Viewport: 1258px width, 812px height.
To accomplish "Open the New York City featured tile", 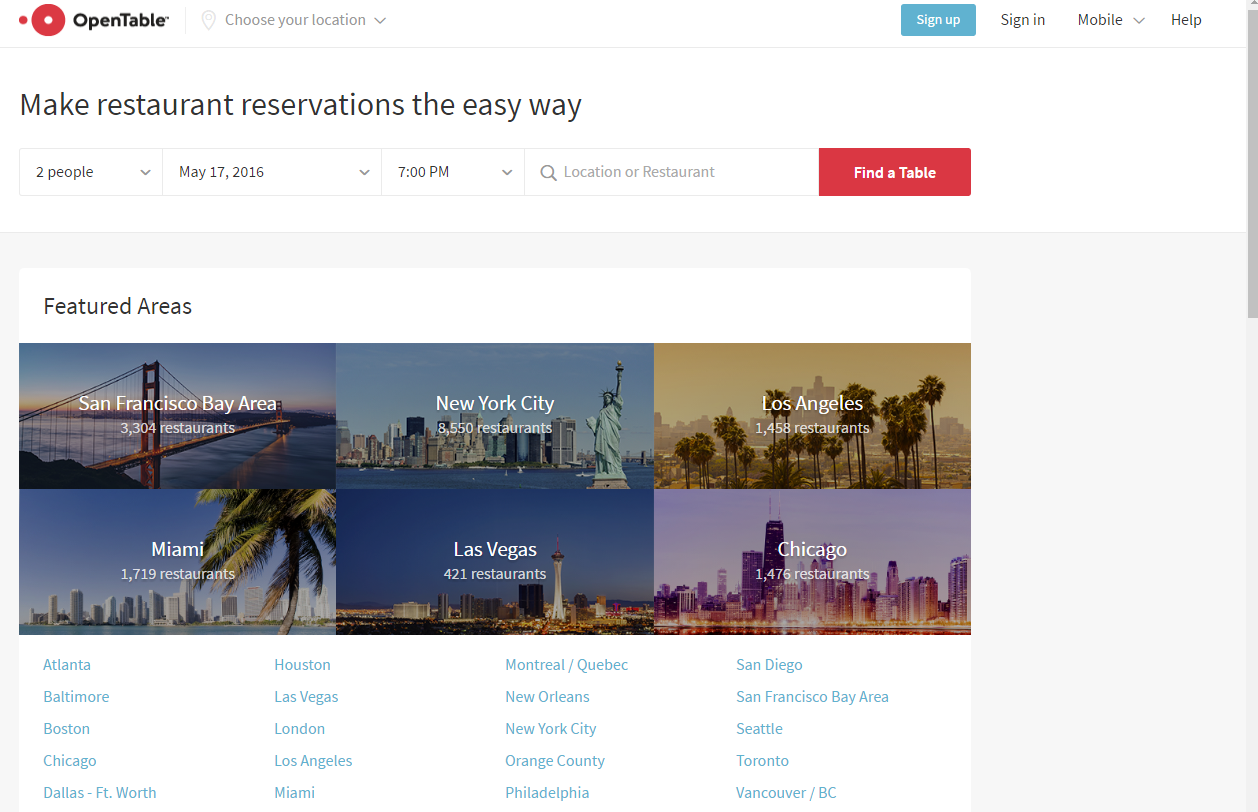I will click(x=495, y=416).
